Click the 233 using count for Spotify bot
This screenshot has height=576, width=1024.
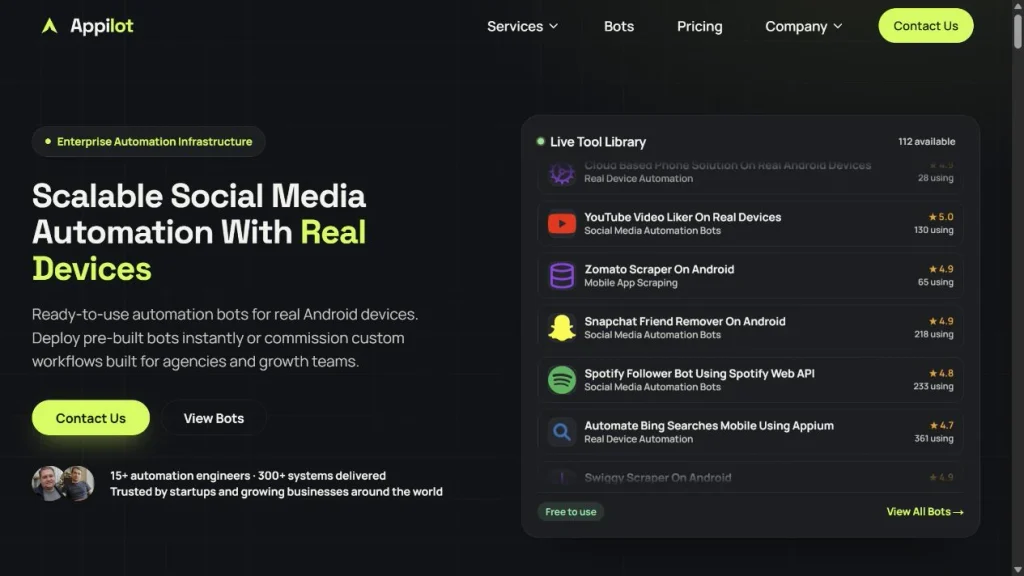[933, 387]
